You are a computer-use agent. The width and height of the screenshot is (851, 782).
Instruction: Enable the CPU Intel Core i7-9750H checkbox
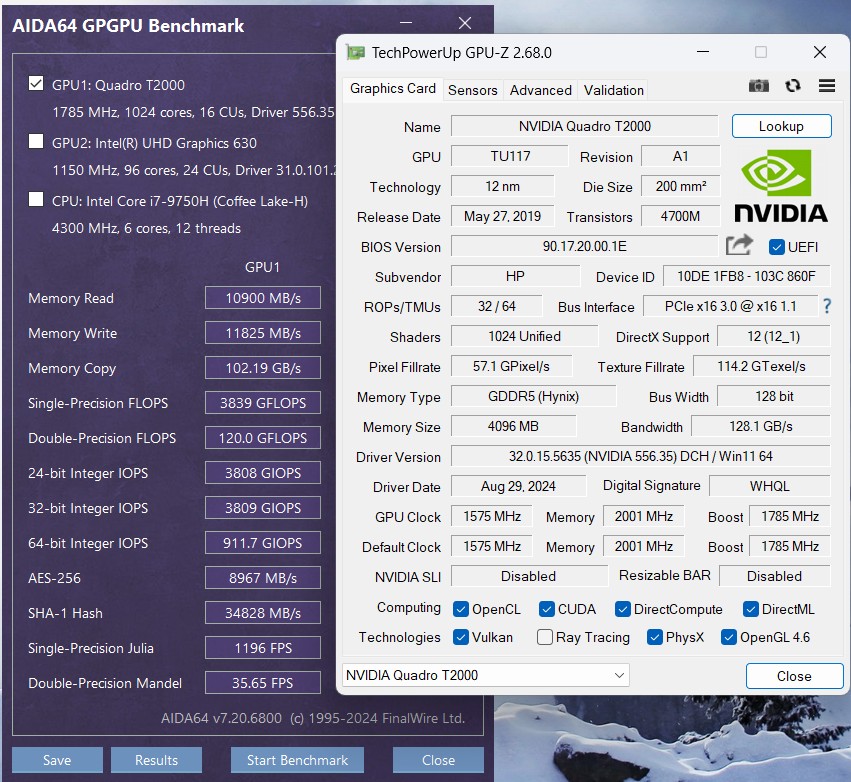(37, 199)
